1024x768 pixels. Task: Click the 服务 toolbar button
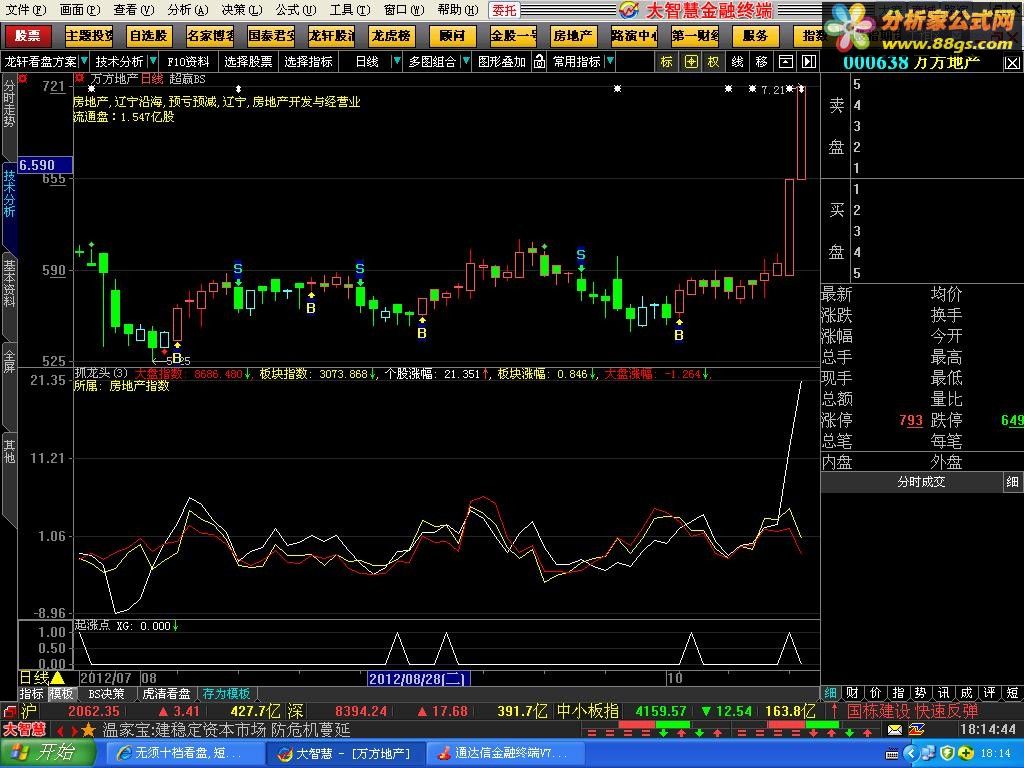[x=755, y=36]
